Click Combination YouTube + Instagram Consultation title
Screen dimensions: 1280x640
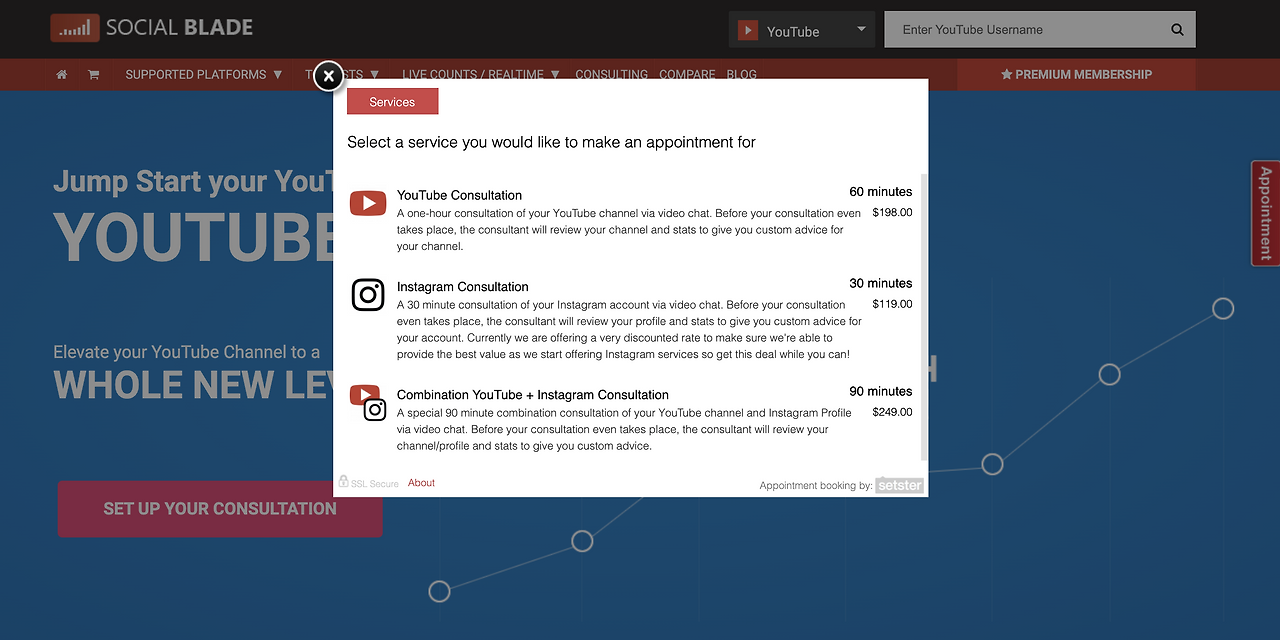(533, 395)
